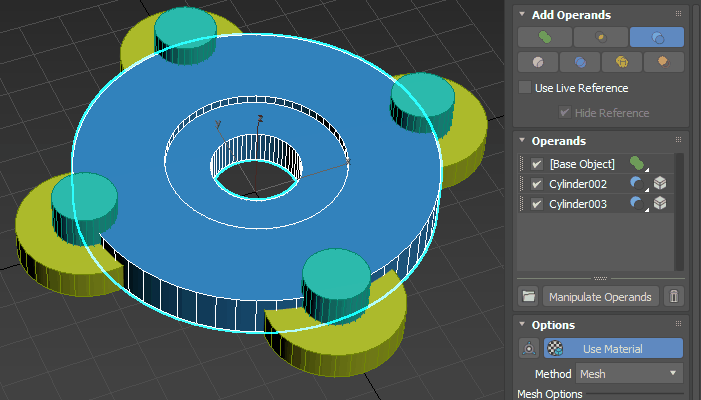Click the Options rollout grip dots
The height and width of the screenshot is (400, 701).
click(x=678, y=324)
